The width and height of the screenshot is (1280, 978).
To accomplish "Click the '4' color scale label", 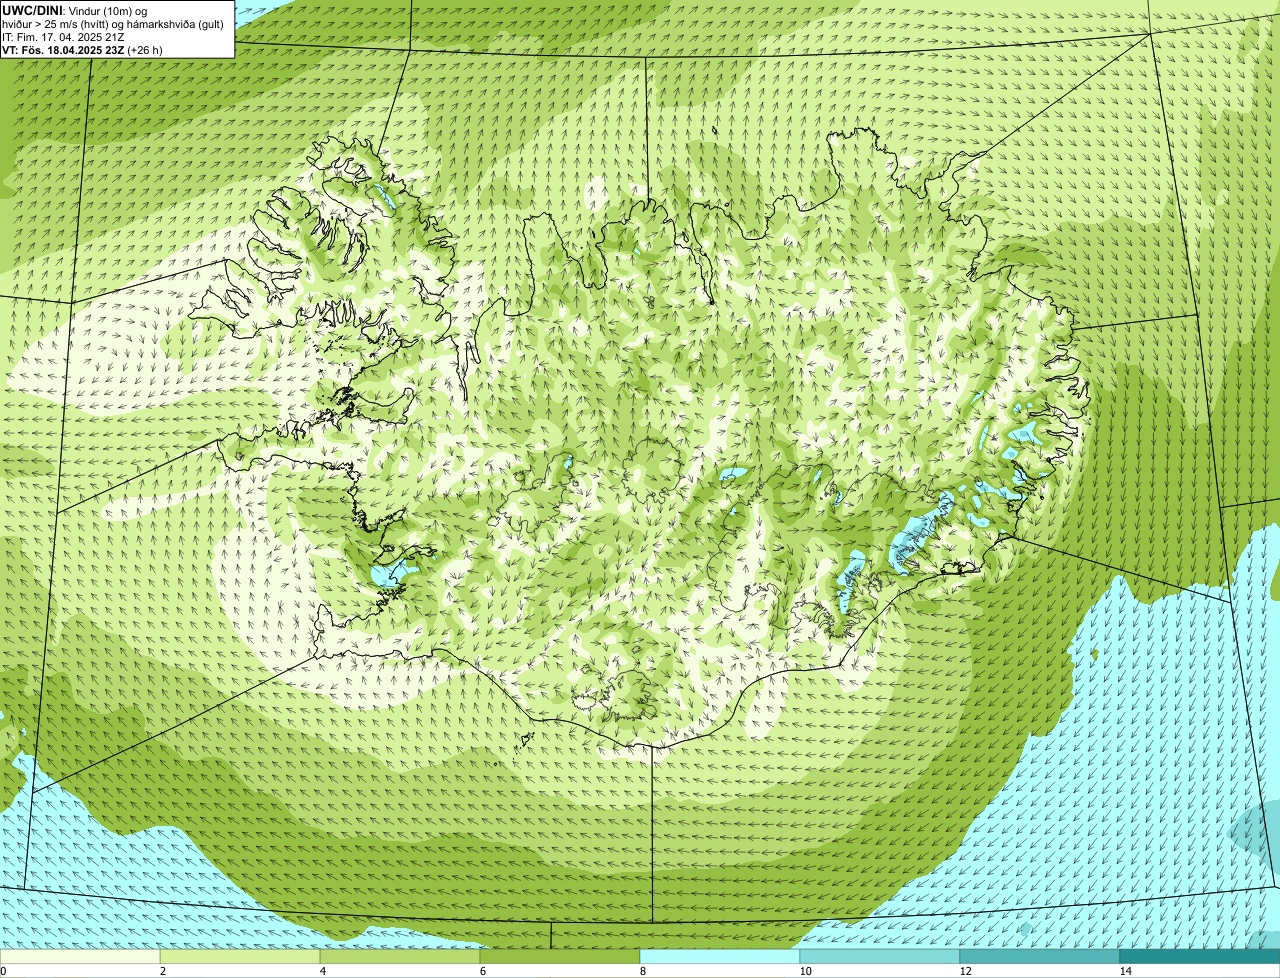I will pos(322,971).
